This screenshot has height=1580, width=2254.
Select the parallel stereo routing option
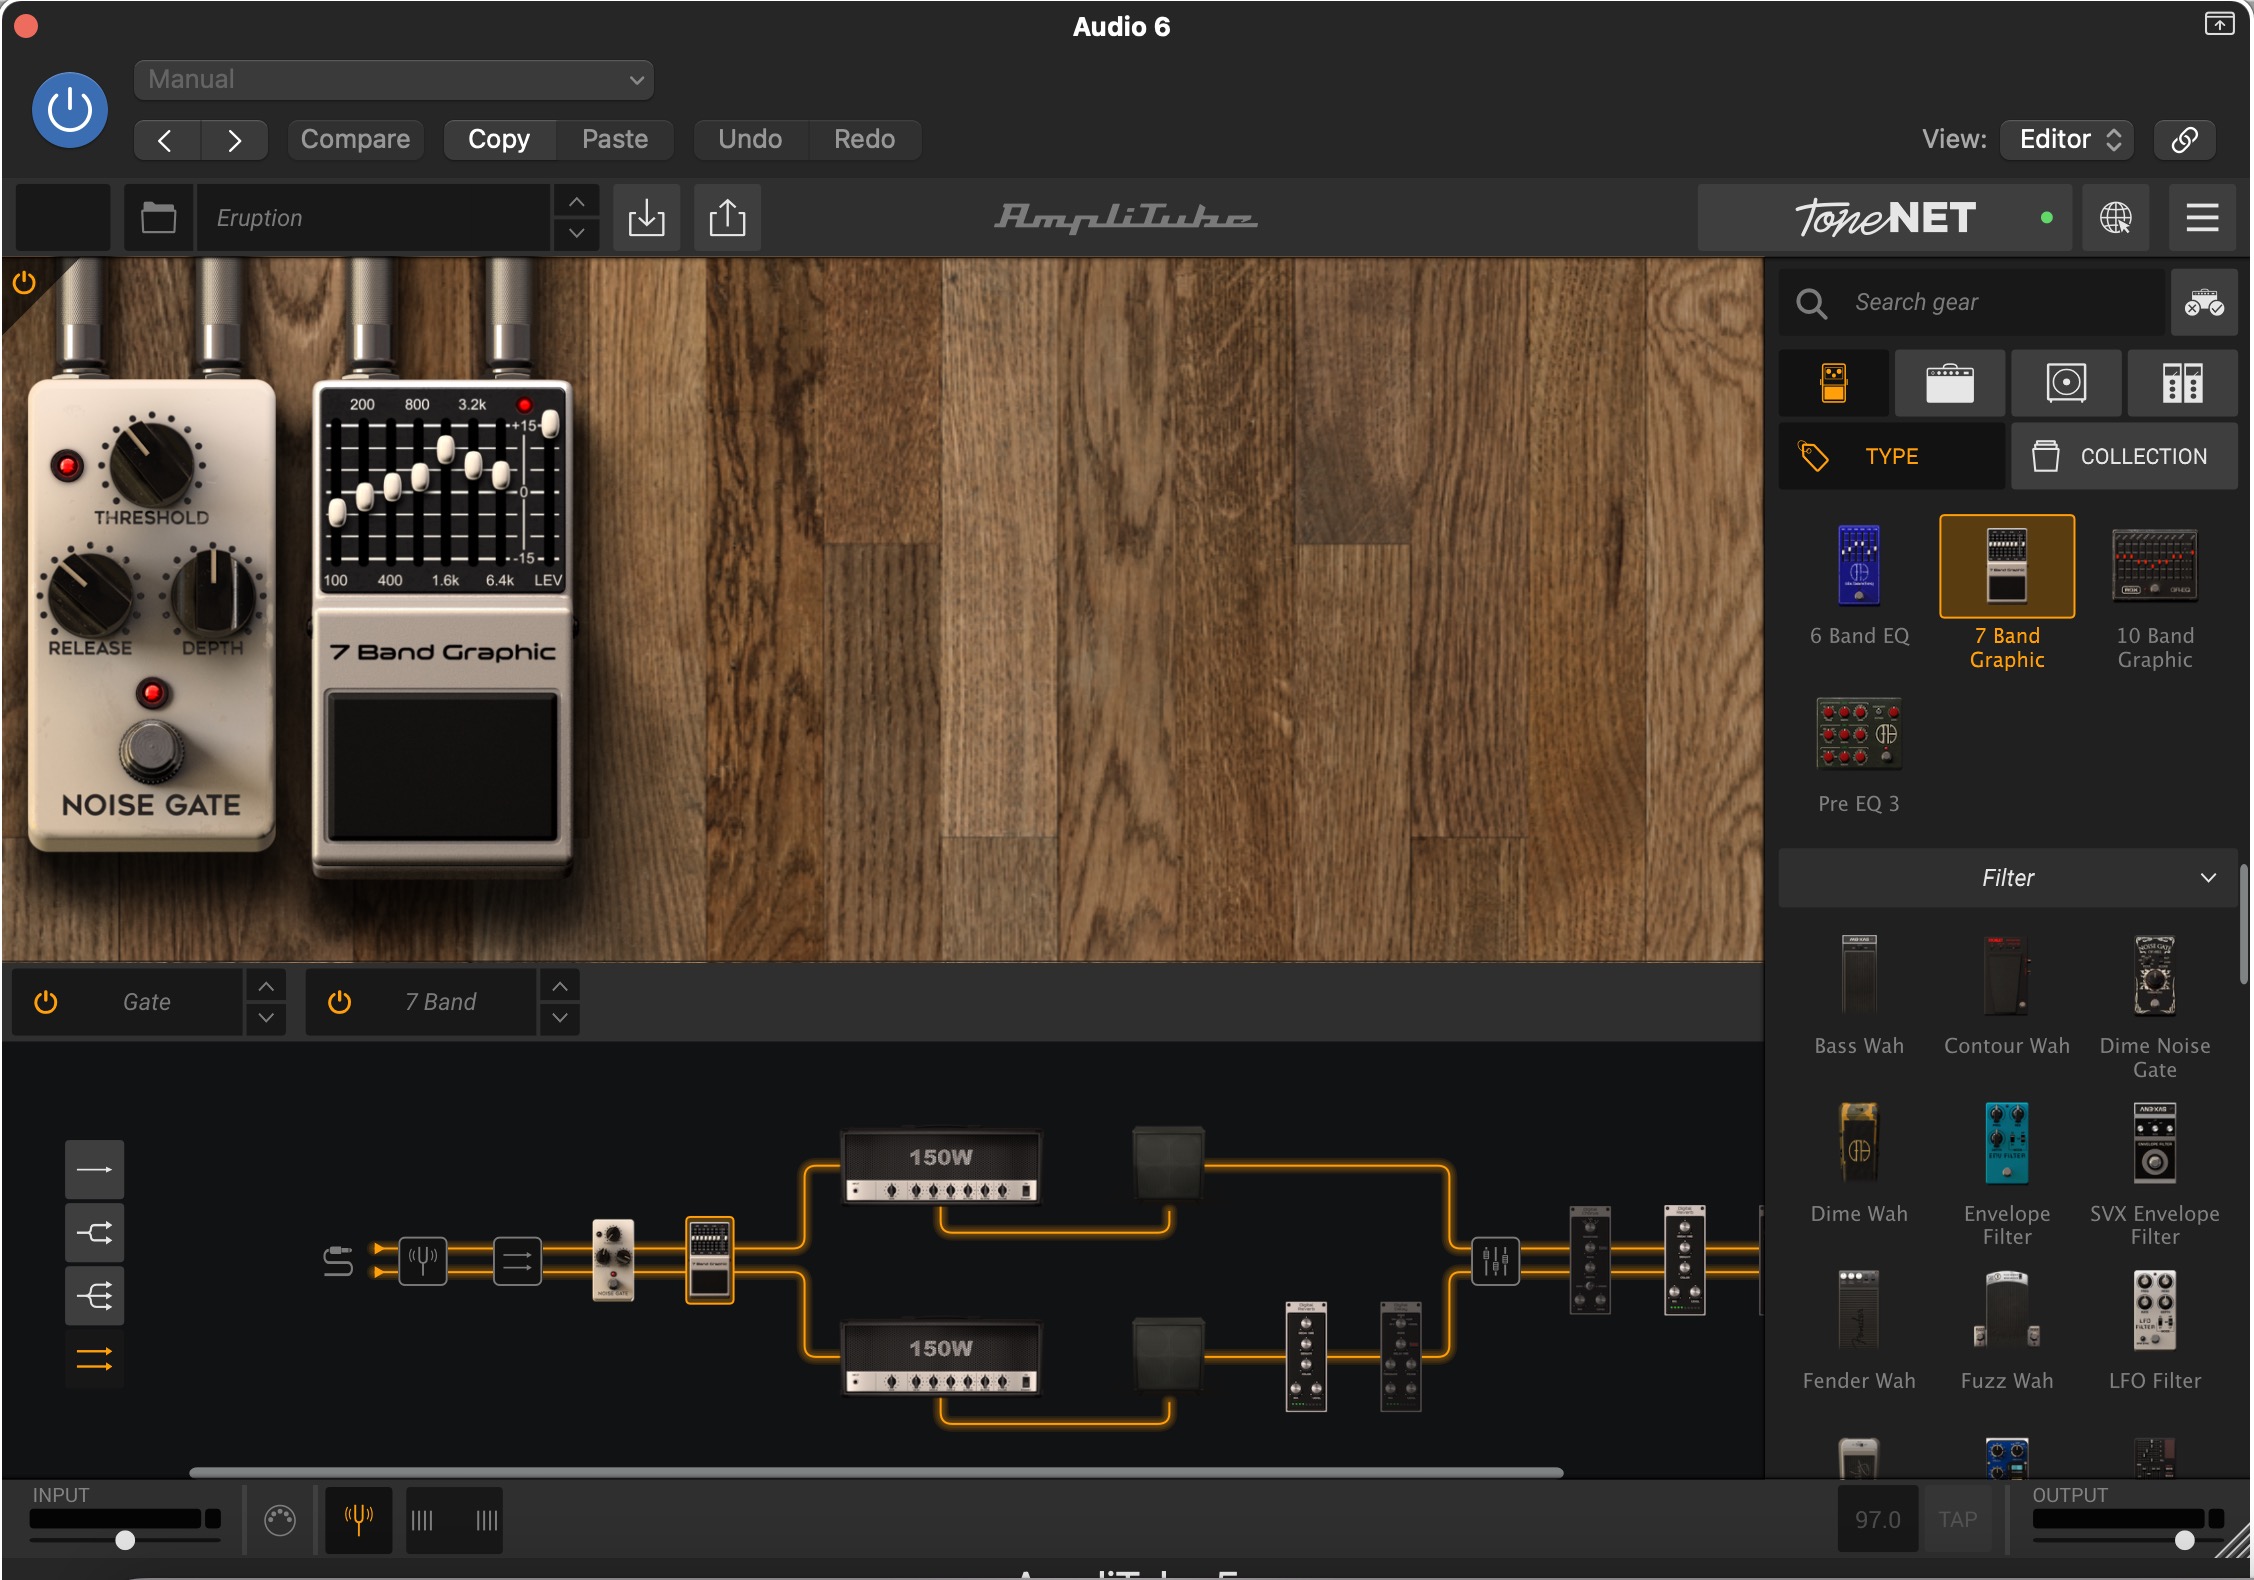pyautogui.click(x=95, y=1359)
